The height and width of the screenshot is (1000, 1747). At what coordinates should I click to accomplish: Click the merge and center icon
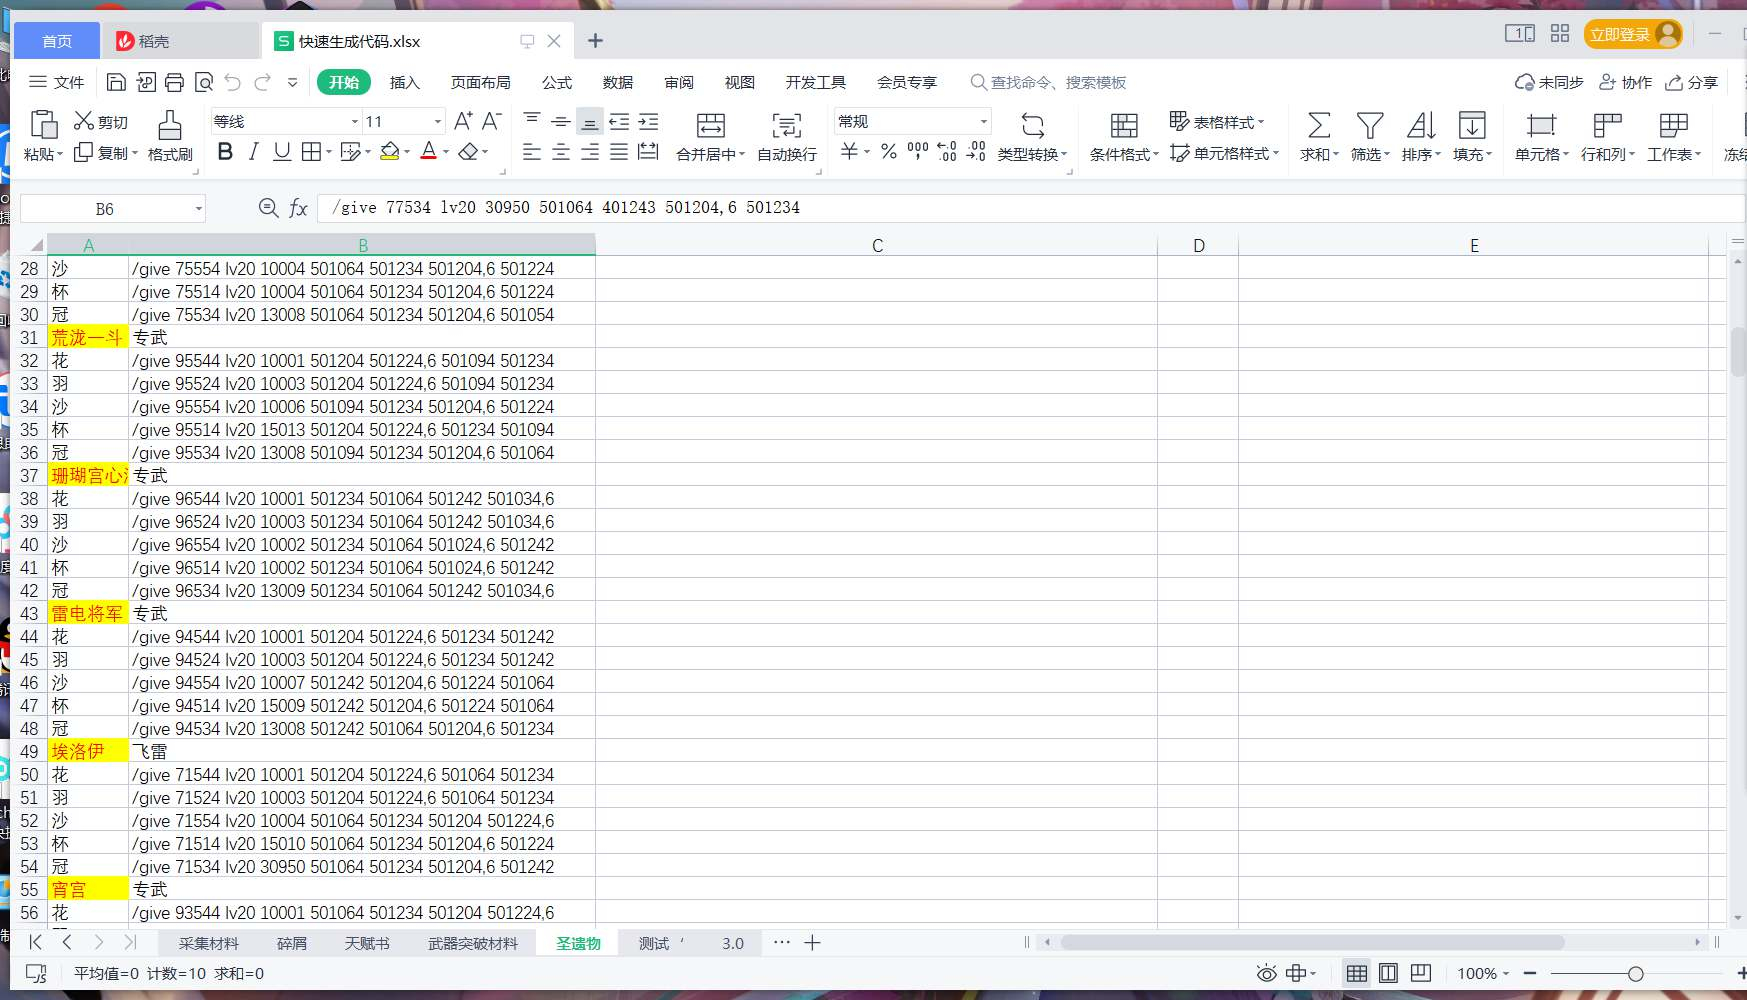710,125
